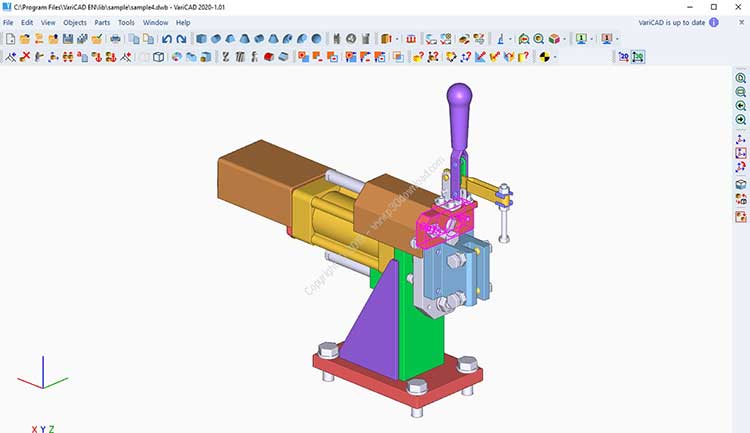Switch to 2D drawing mode icon
Screen dimensions: 750x433
(623, 57)
